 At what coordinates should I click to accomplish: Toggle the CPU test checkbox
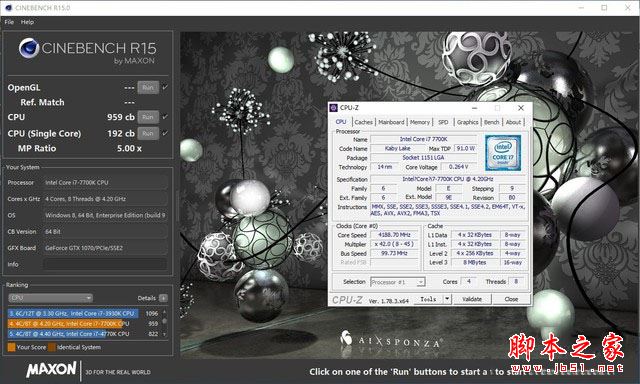[165, 117]
